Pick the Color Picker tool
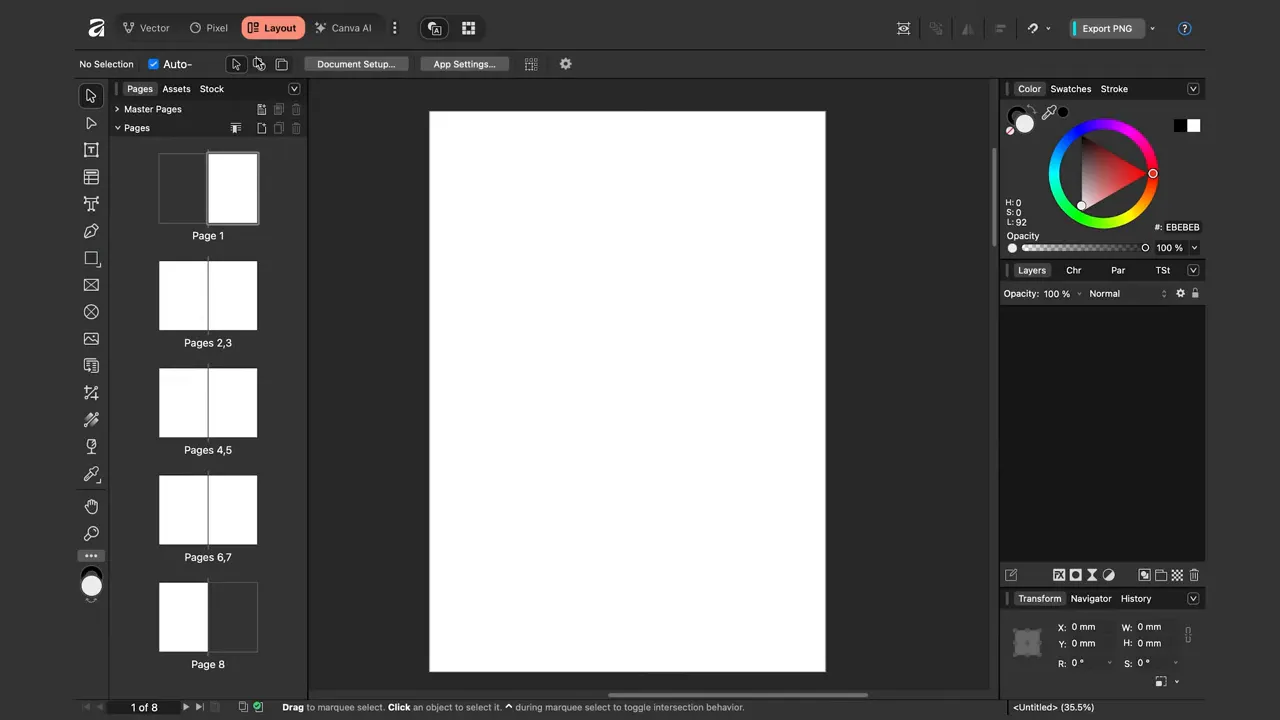The image size is (1280, 720). pyautogui.click(x=91, y=474)
